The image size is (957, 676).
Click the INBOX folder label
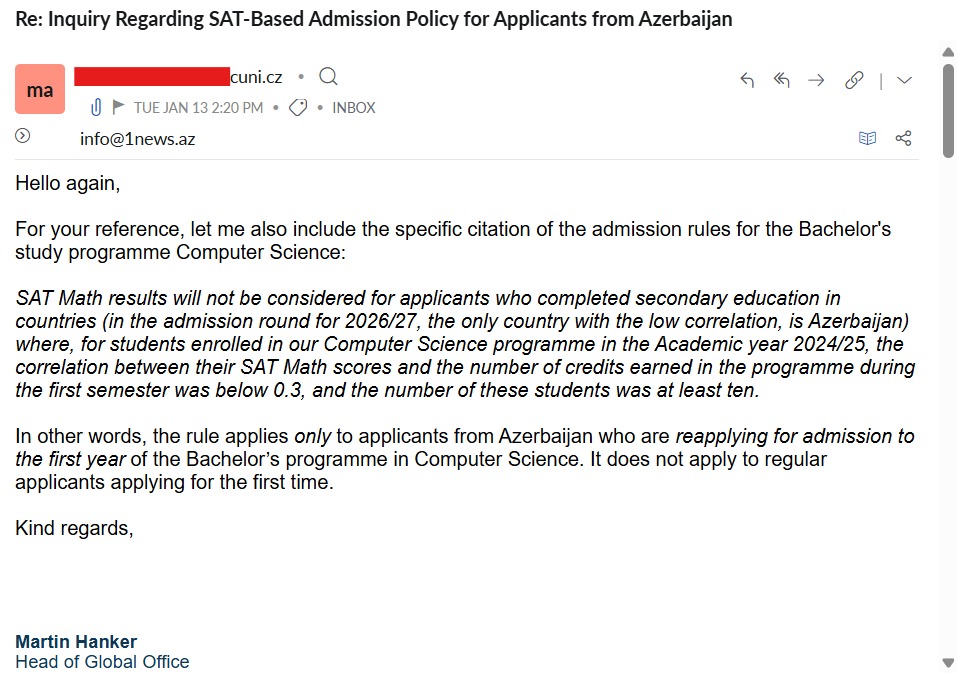[354, 108]
